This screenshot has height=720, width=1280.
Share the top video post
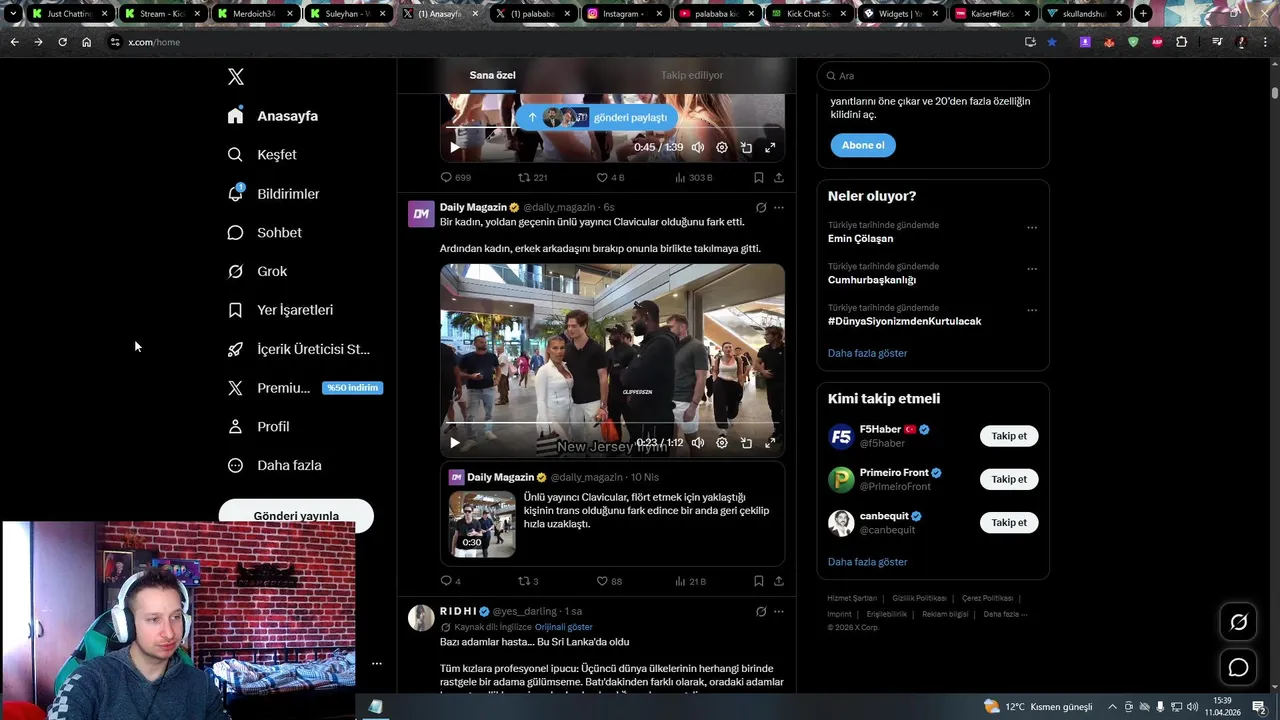tap(778, 177)
